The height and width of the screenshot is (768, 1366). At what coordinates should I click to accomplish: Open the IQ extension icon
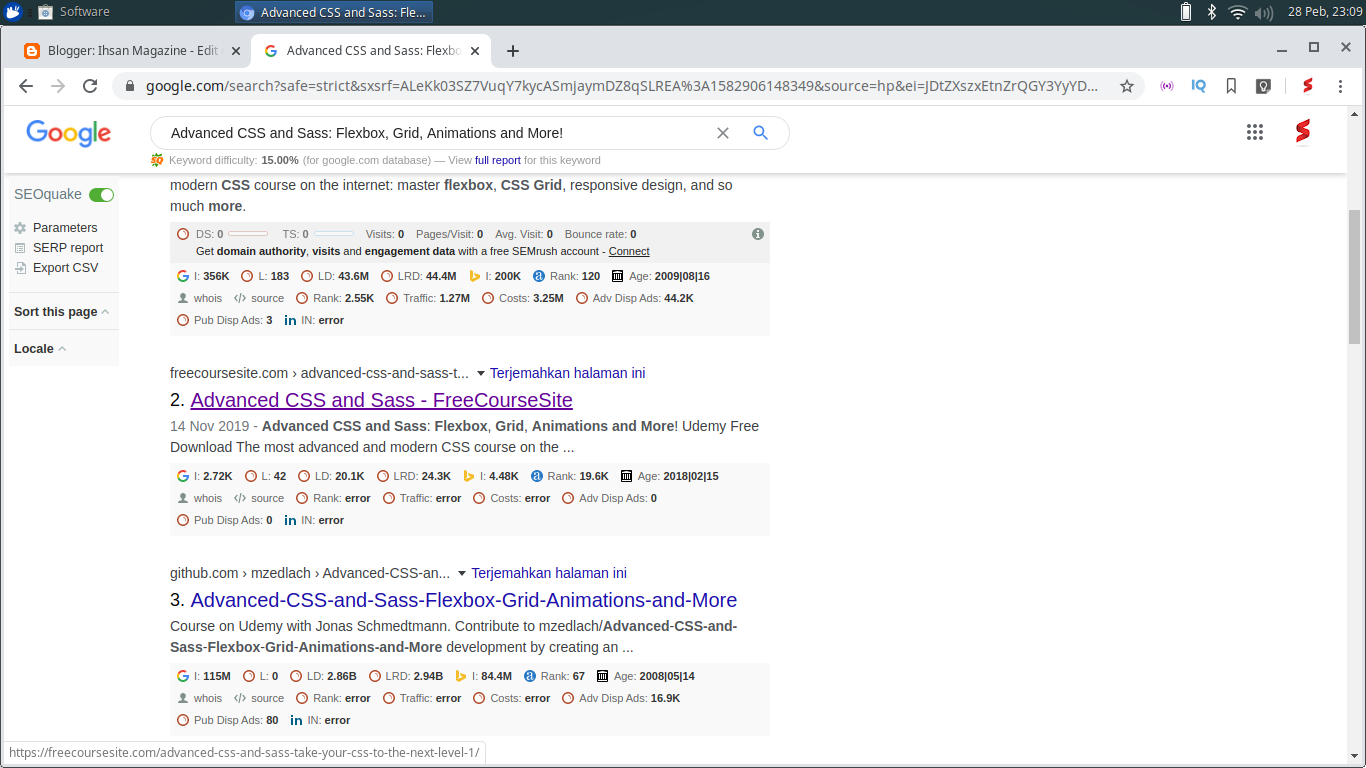[x=1199, y=86]
